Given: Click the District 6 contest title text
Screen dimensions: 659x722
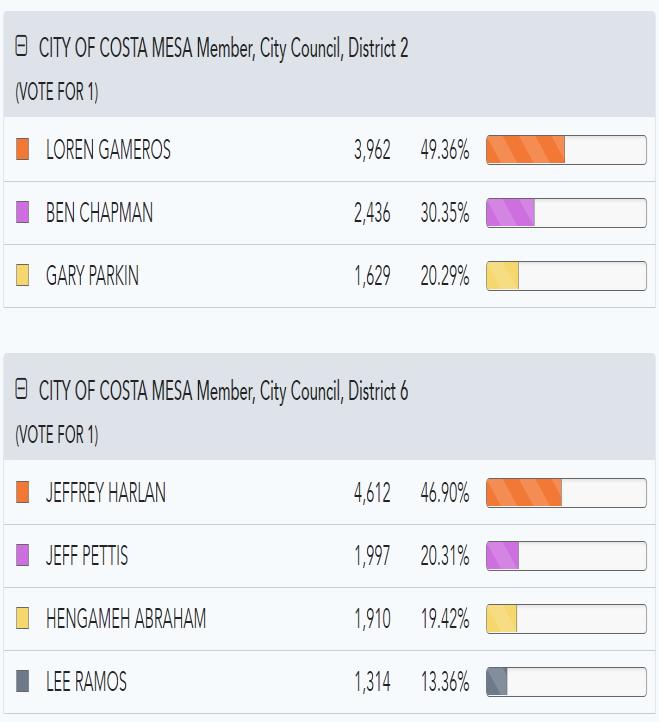Looking at the screenshot, I should point(223,391).
